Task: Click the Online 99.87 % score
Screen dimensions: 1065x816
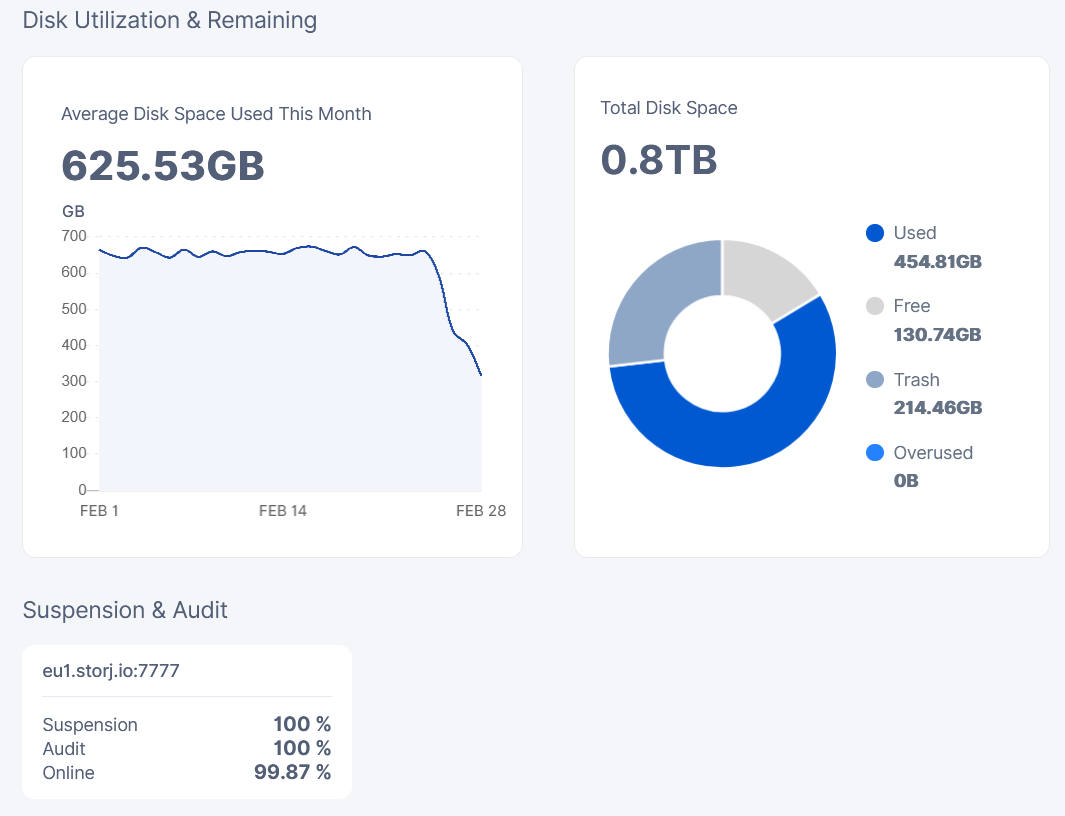Action: (292, 772)
